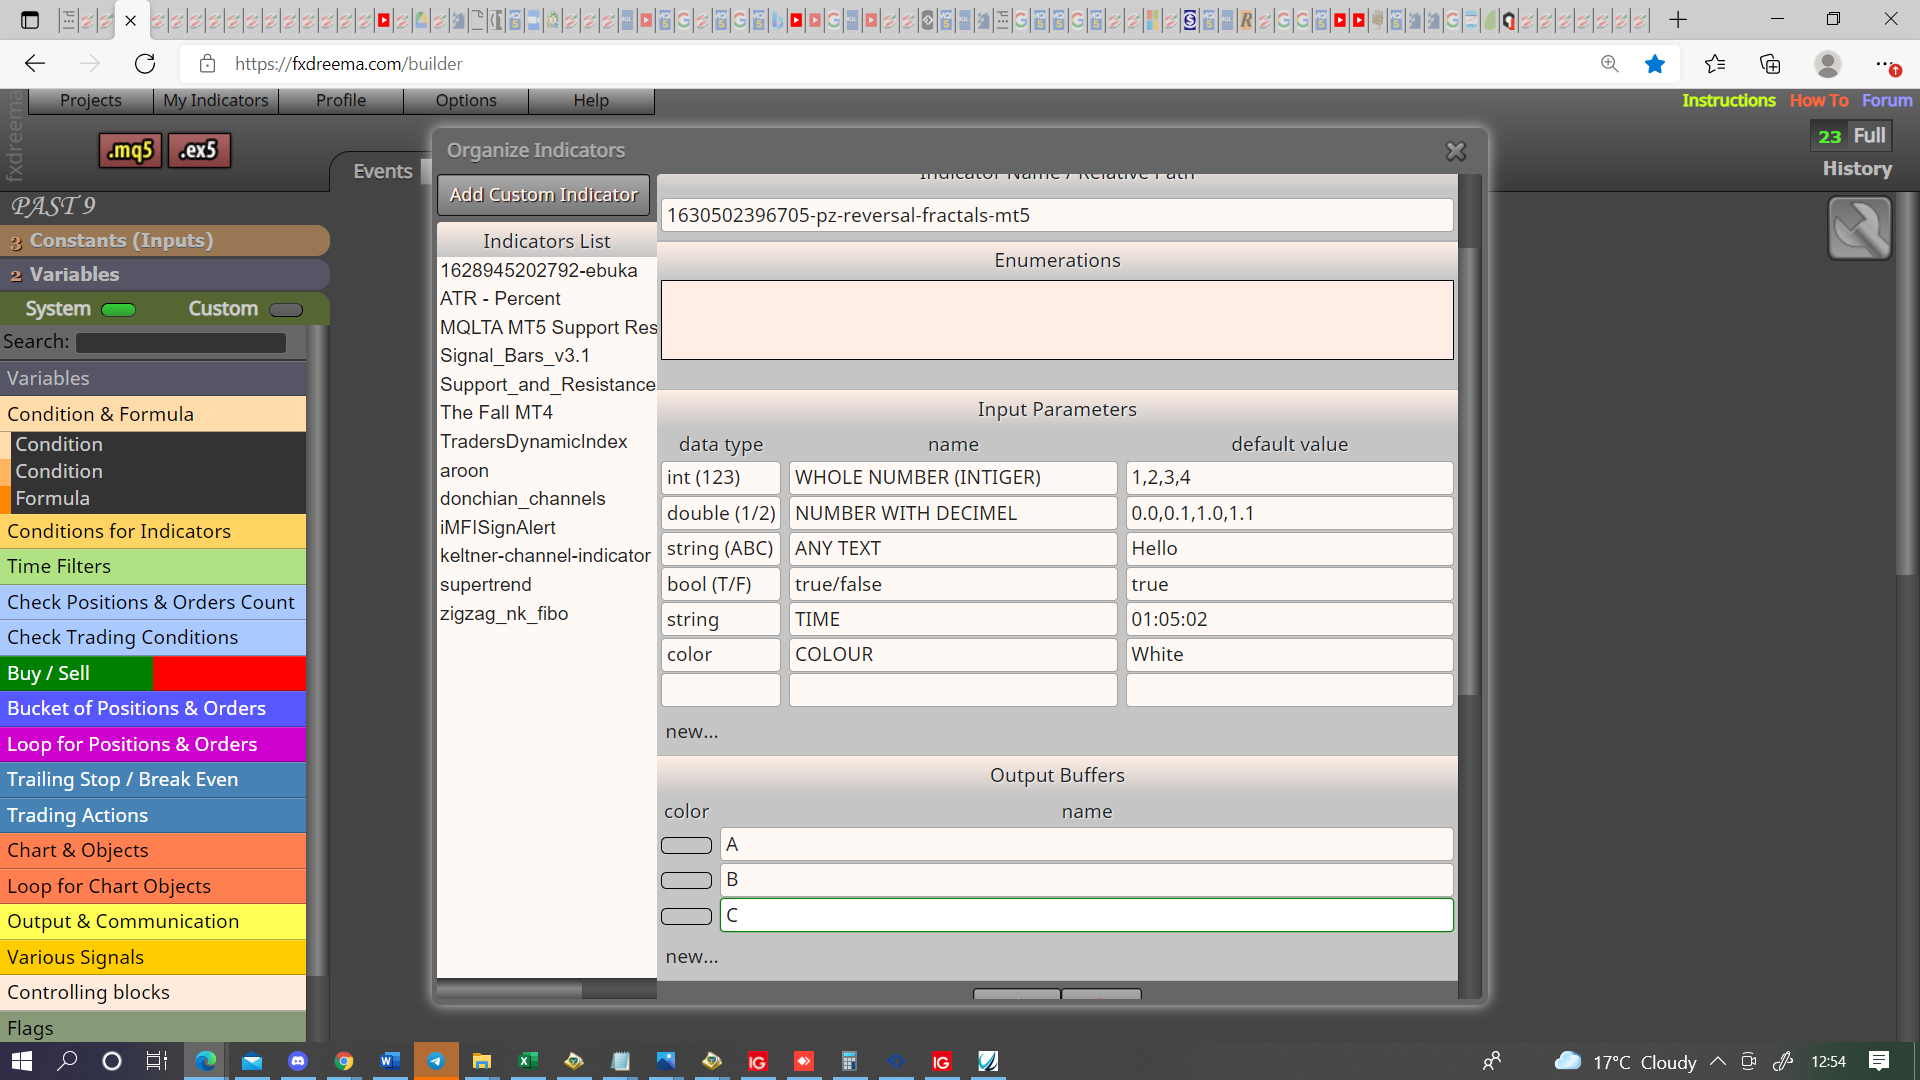Click the zoom magnifier in address bar

click(x=1610, y=64)
